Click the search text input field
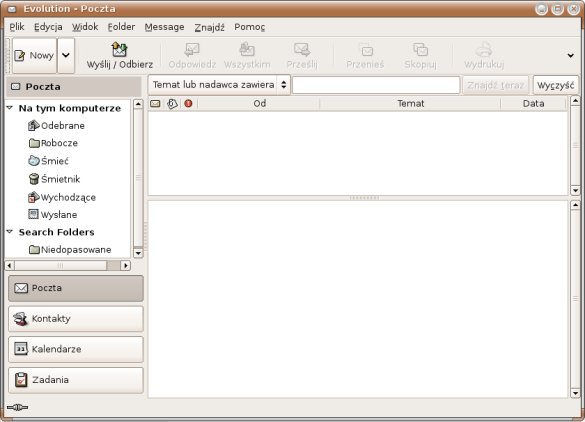 point(376,85)
